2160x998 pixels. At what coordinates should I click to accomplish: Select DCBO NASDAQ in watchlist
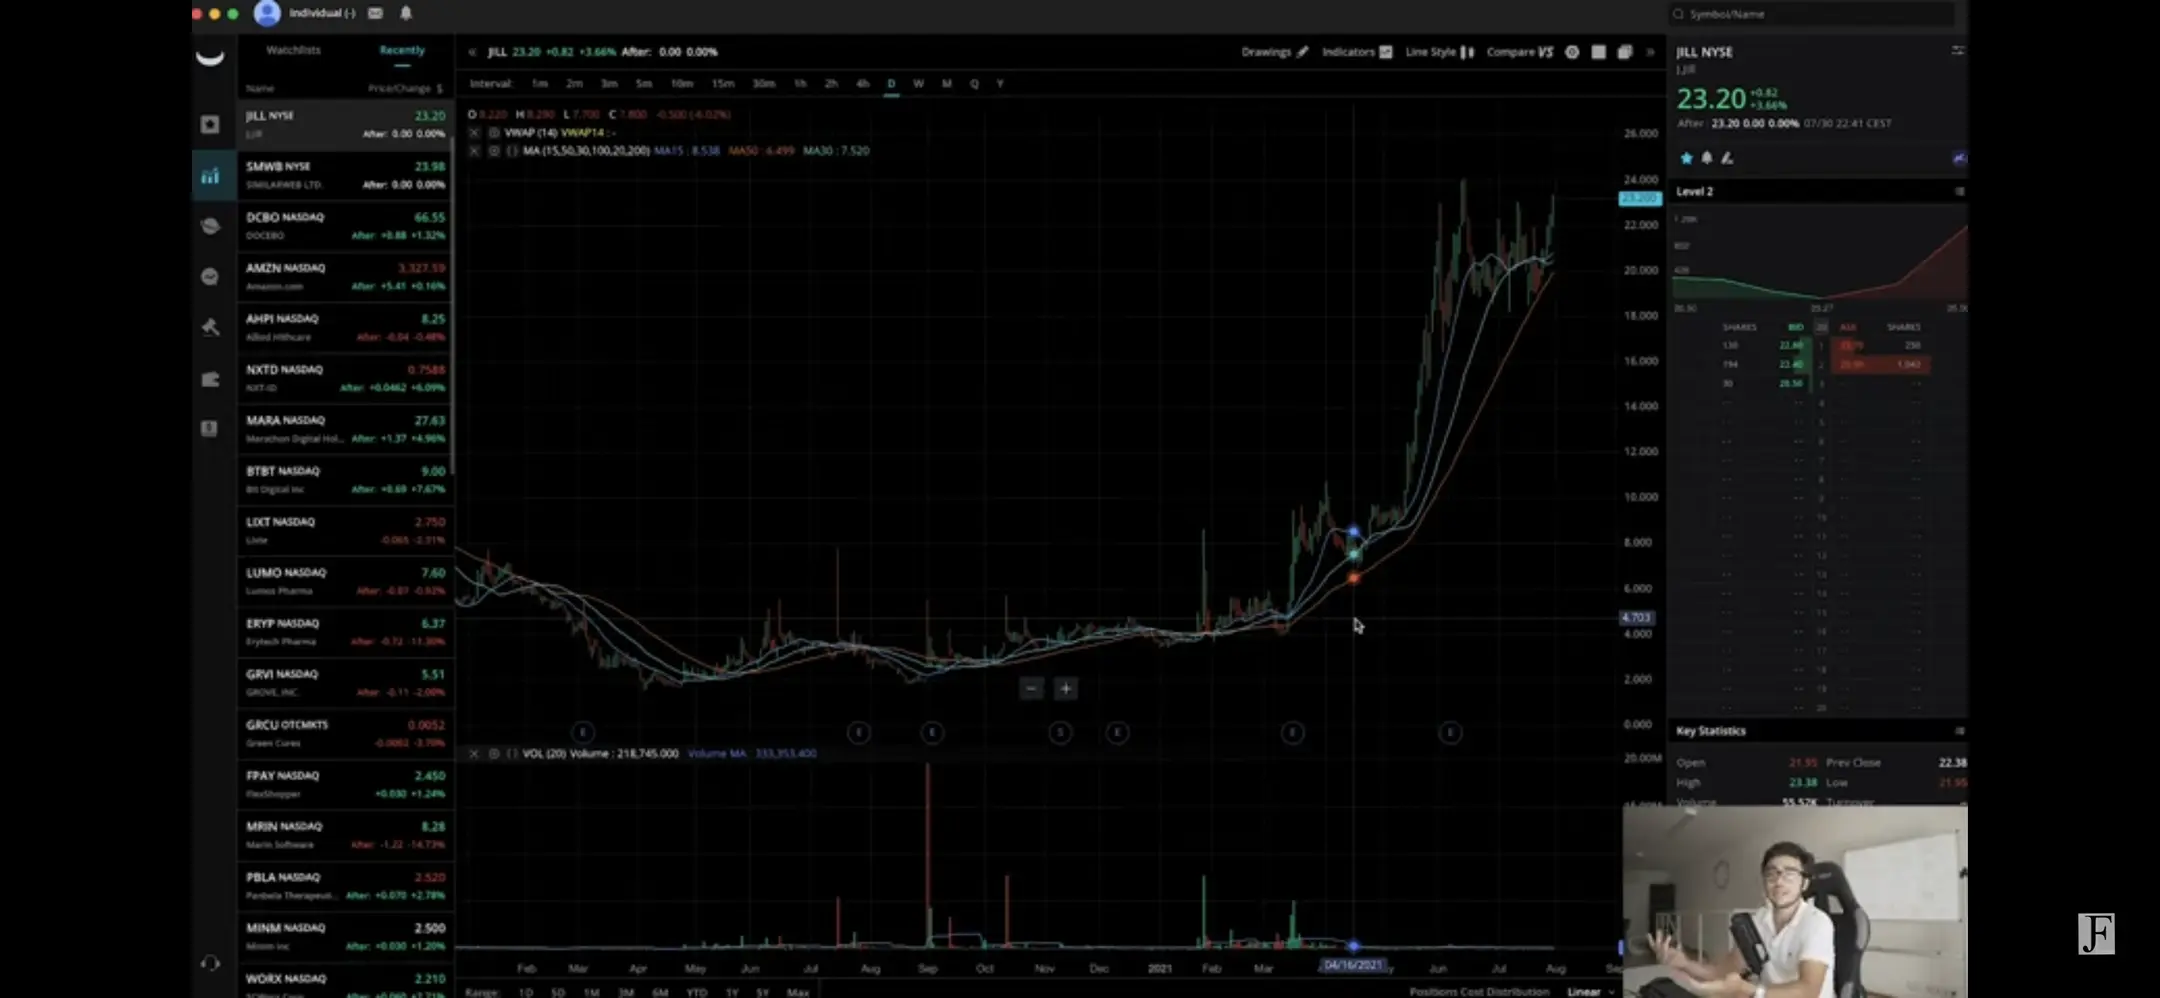(x=346, y=226)
